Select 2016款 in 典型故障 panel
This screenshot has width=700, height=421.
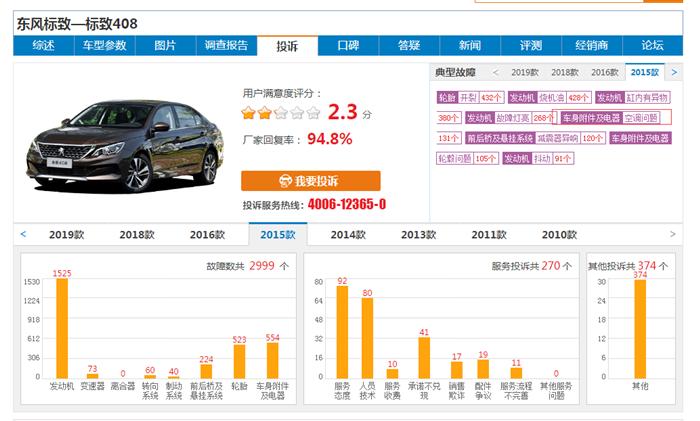point(605,72)
